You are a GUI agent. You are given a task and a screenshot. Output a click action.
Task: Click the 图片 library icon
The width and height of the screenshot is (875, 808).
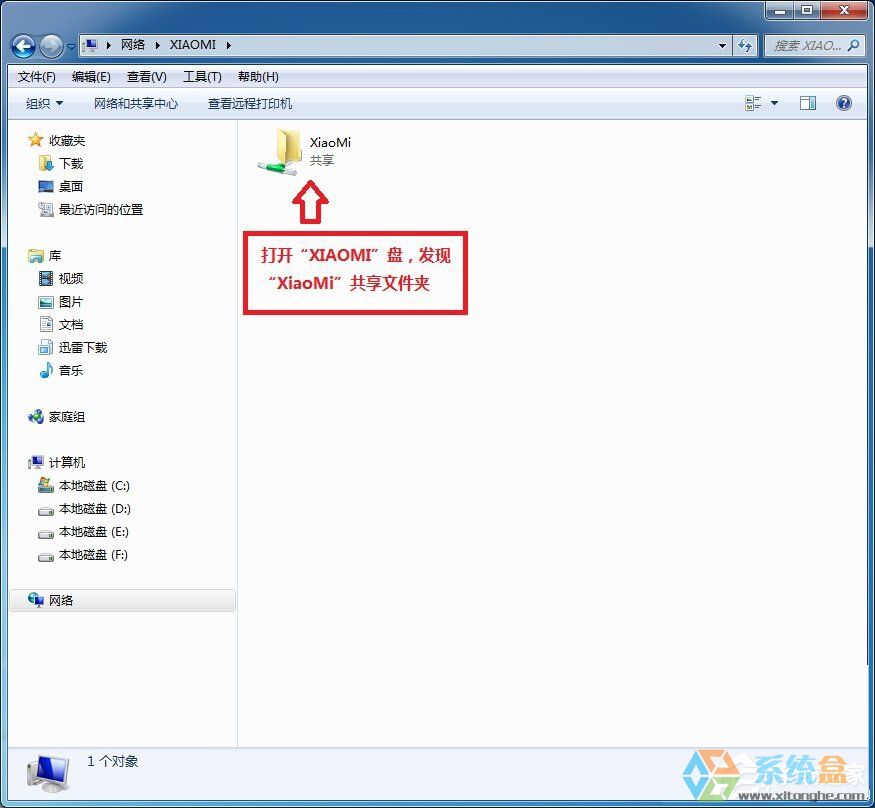tap(46, 302)
